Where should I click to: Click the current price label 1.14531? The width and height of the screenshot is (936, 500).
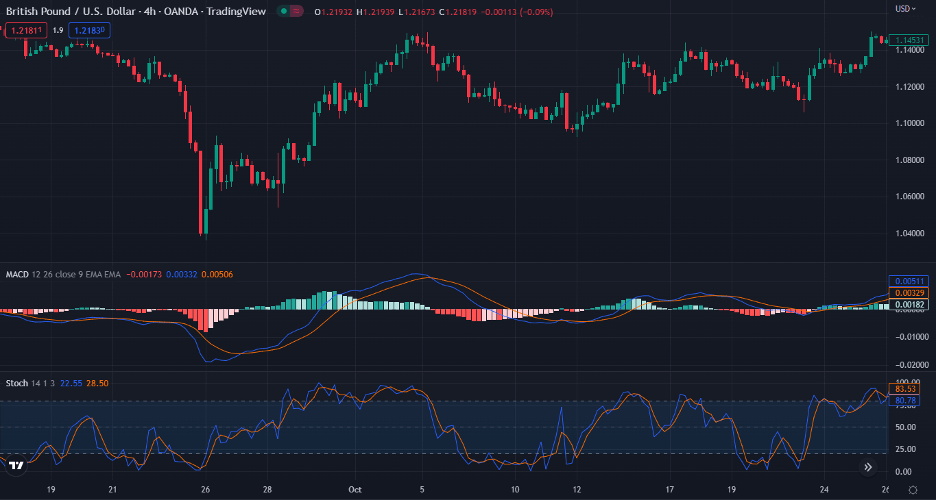[x=910, y=40]
